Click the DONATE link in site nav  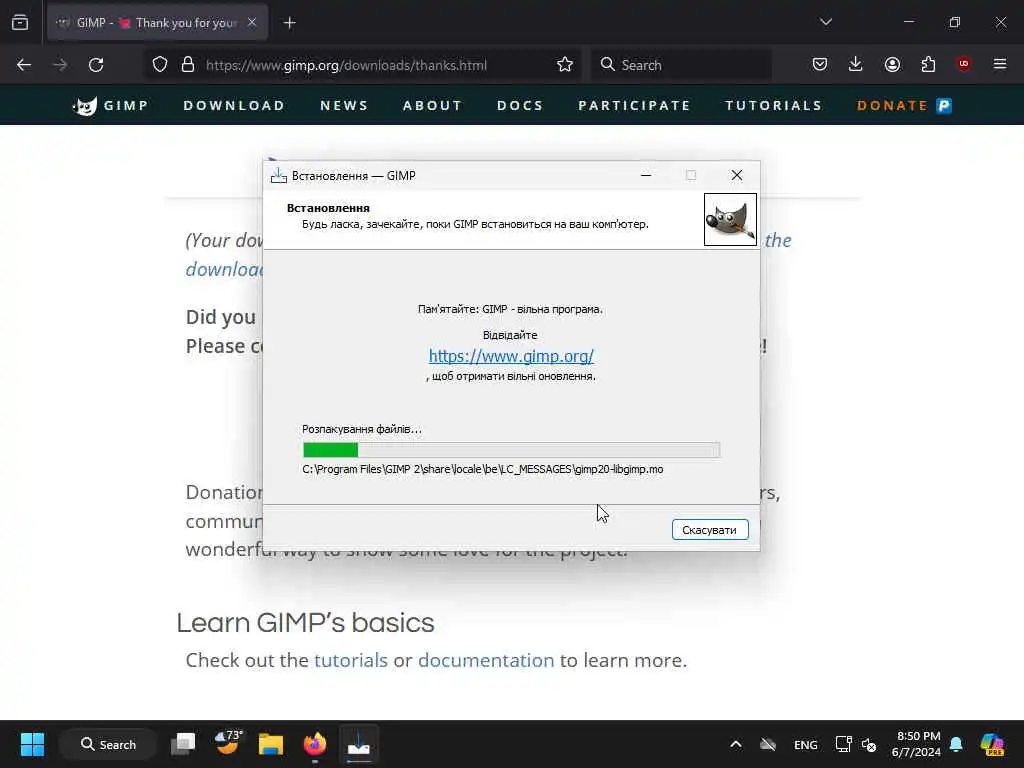[x=892, y=106]
